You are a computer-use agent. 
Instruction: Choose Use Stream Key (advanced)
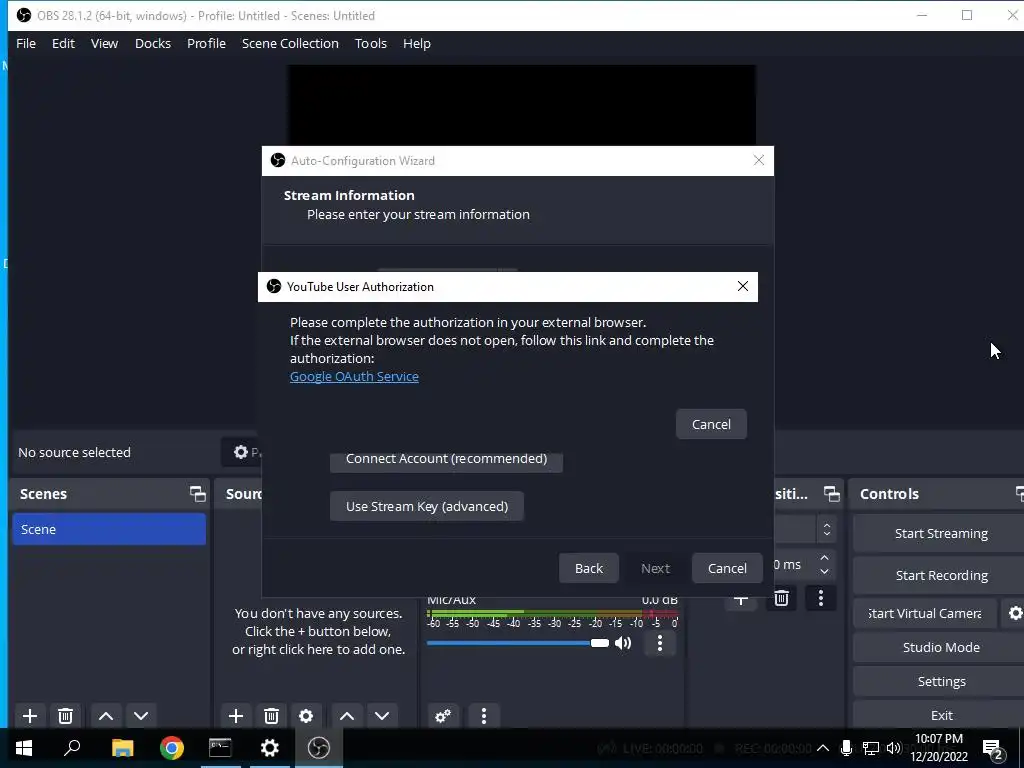[x=427, y=506]
